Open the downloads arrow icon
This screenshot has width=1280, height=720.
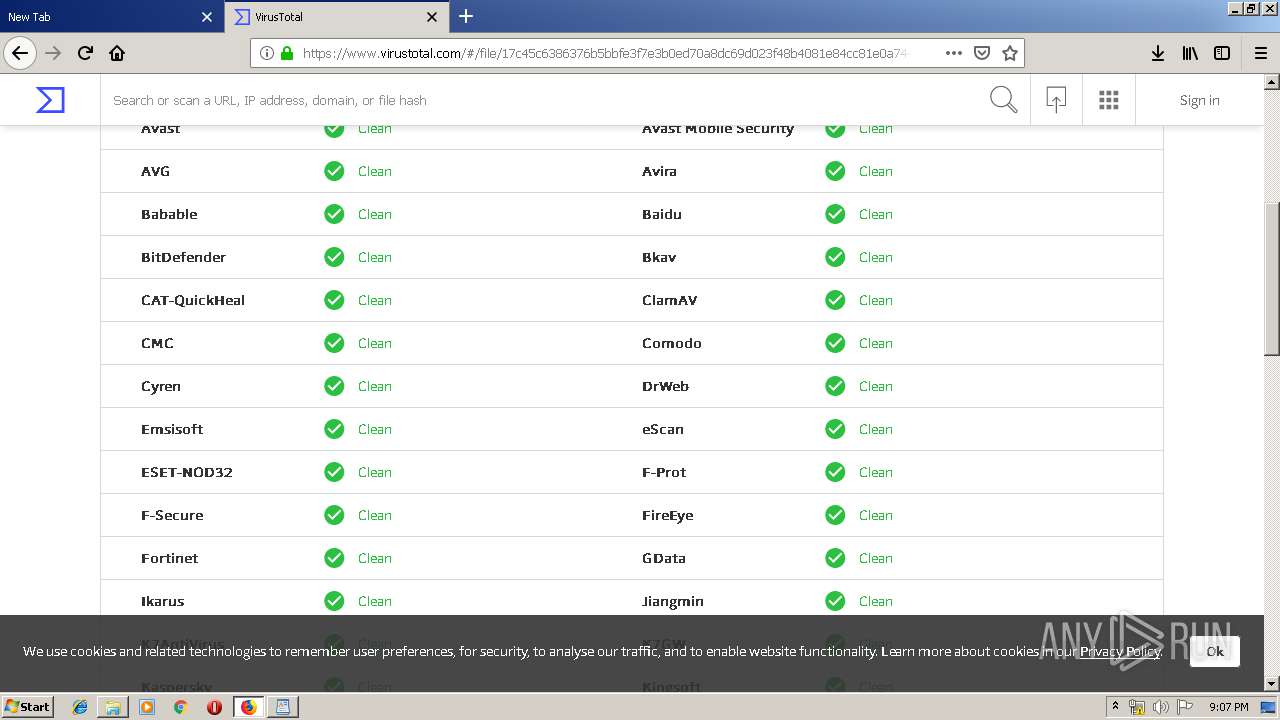click(x=1158, y=53)
